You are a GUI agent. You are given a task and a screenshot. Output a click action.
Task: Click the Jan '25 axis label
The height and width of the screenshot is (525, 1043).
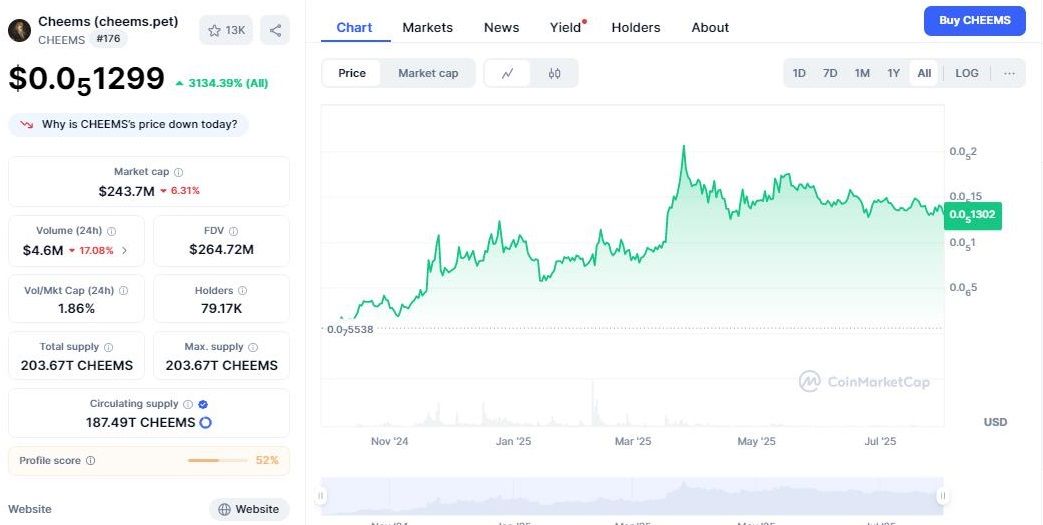(x=514, y=441)
